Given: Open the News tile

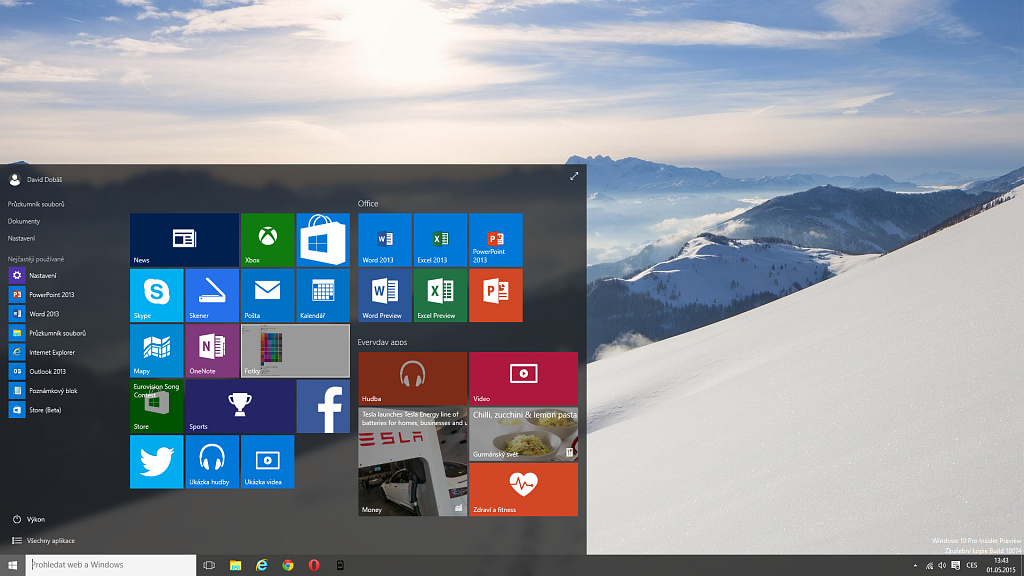Looking at the screenshot, I should [184, 240].
